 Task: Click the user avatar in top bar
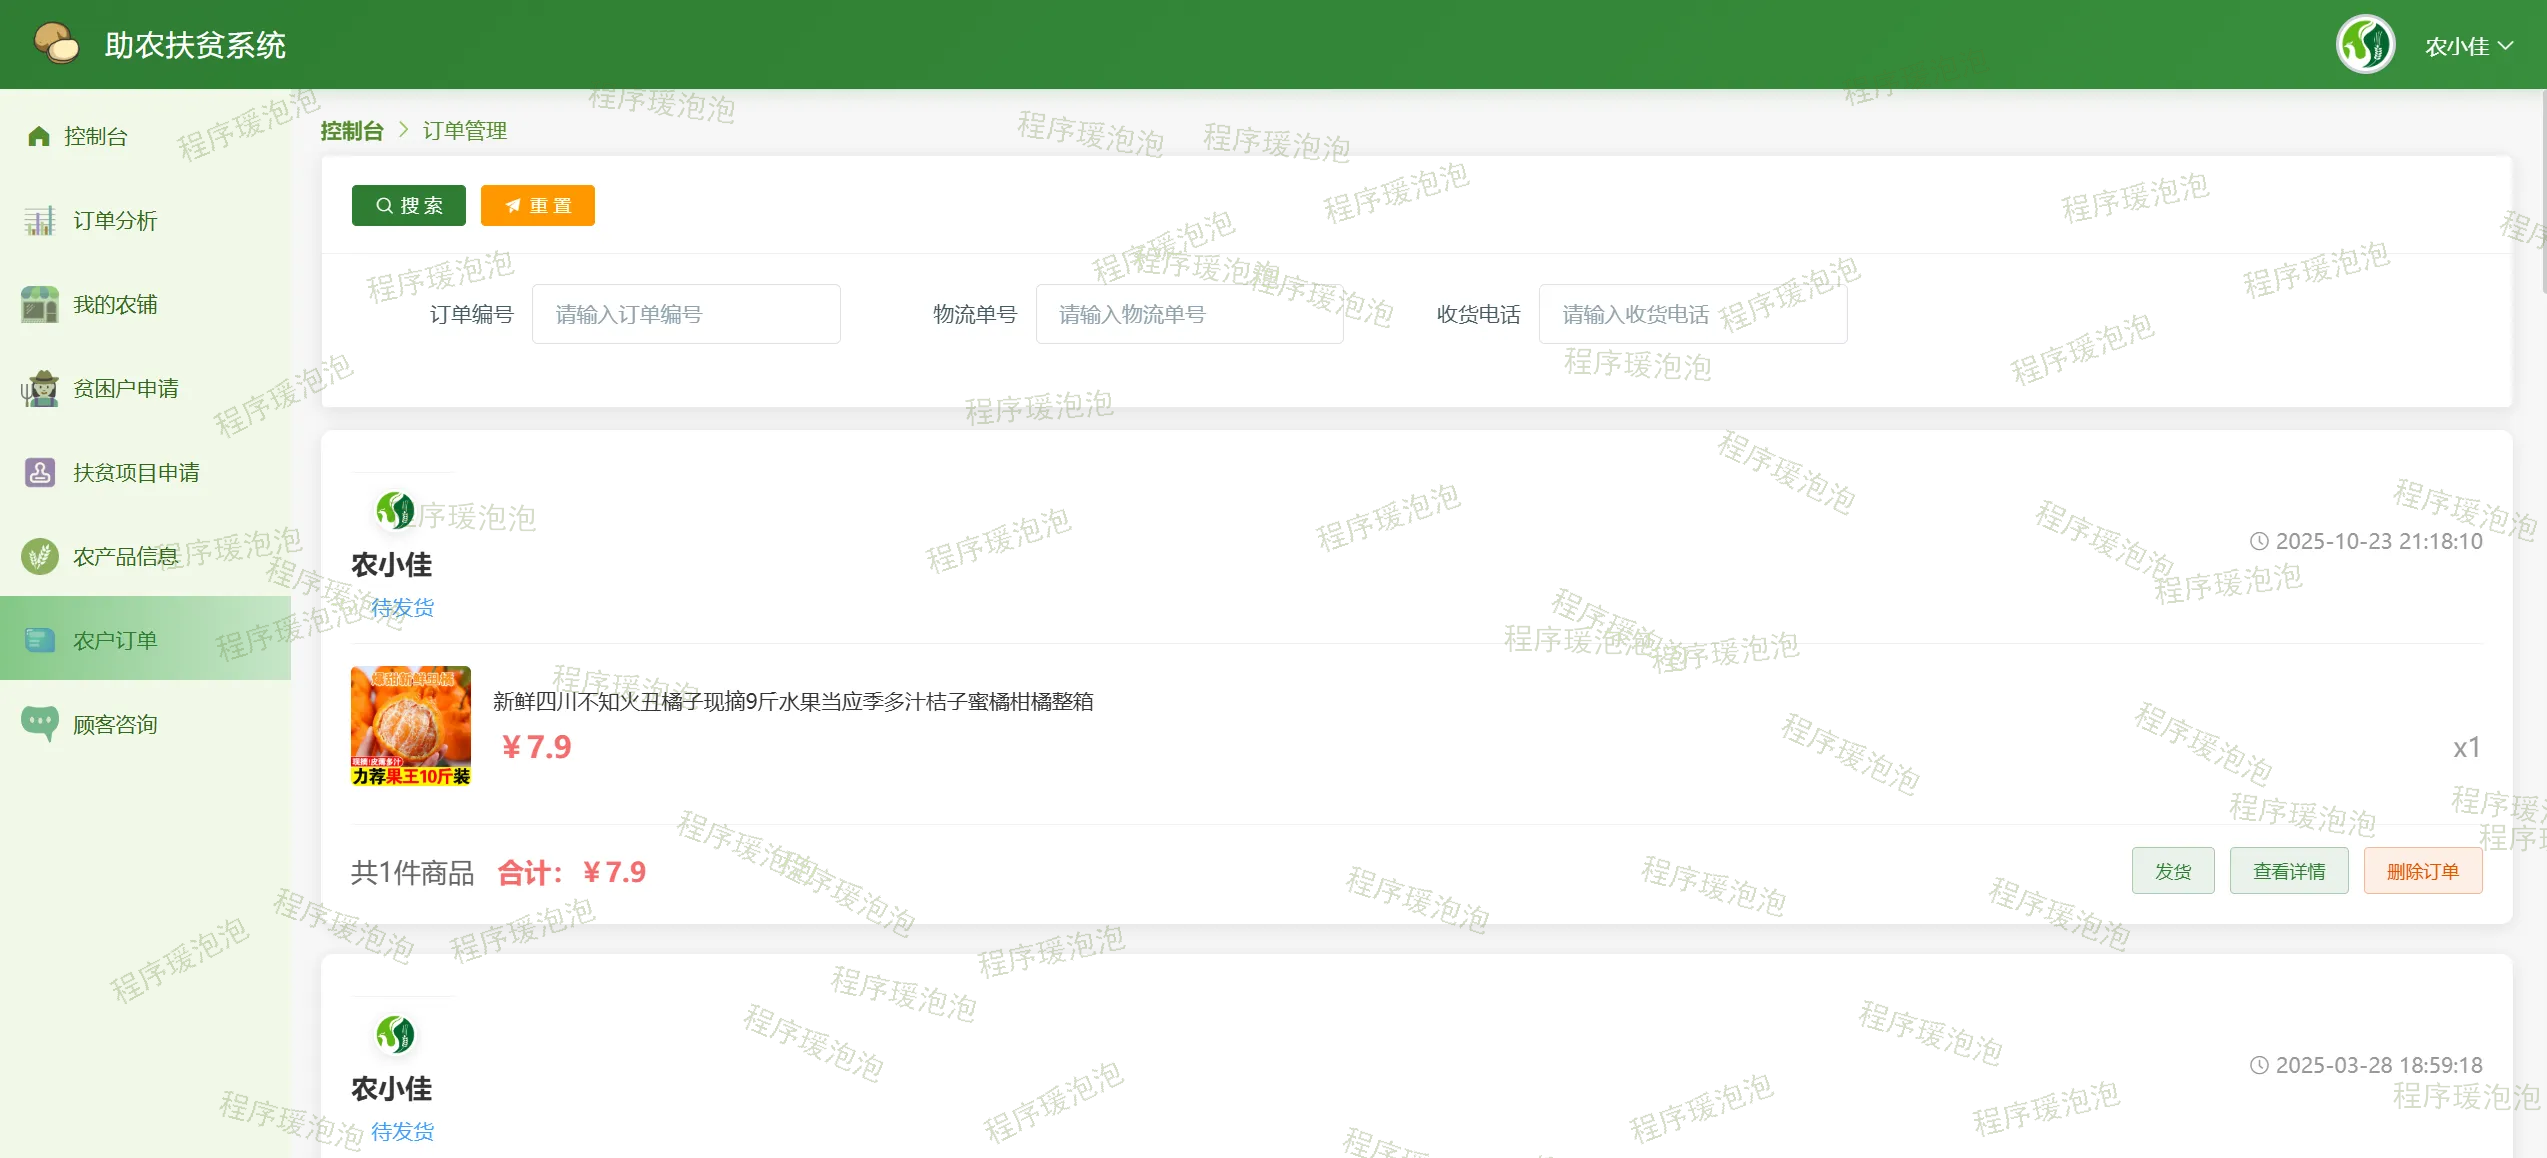click(x=2365, y=45)
